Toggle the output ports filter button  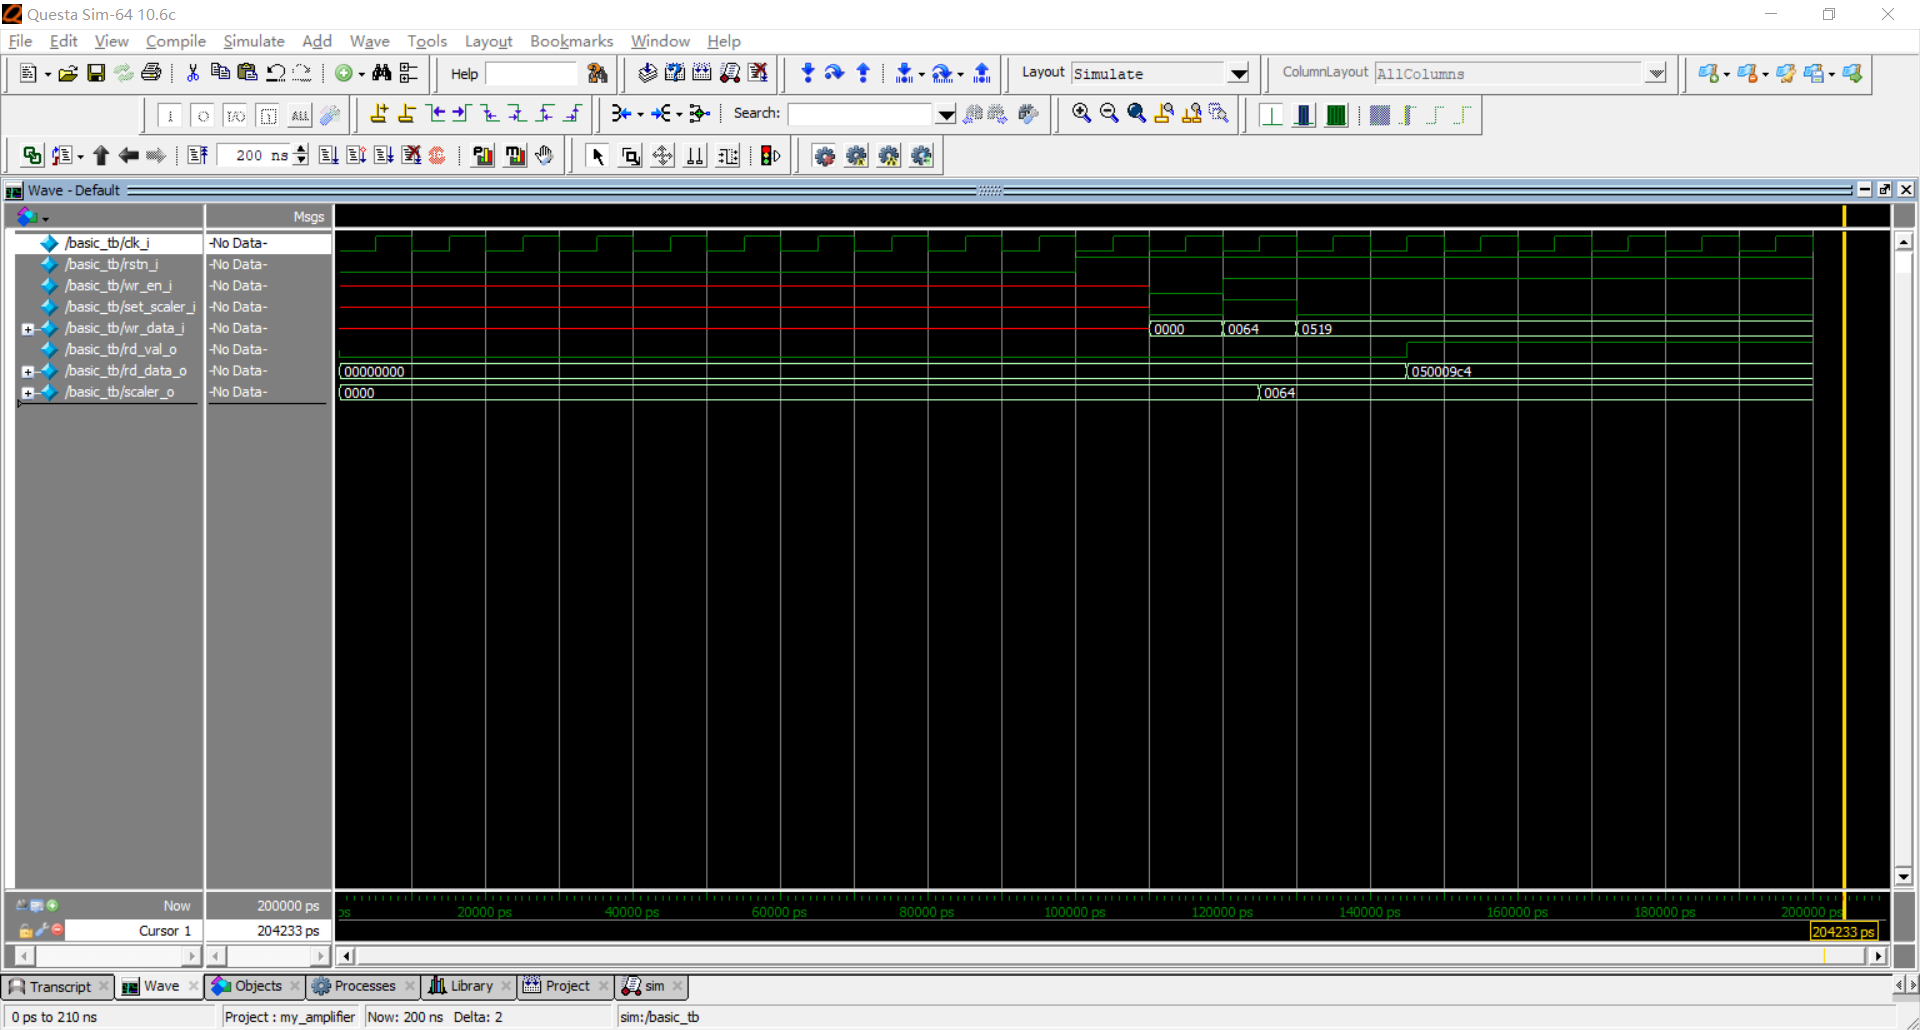[x=203, y=116]
